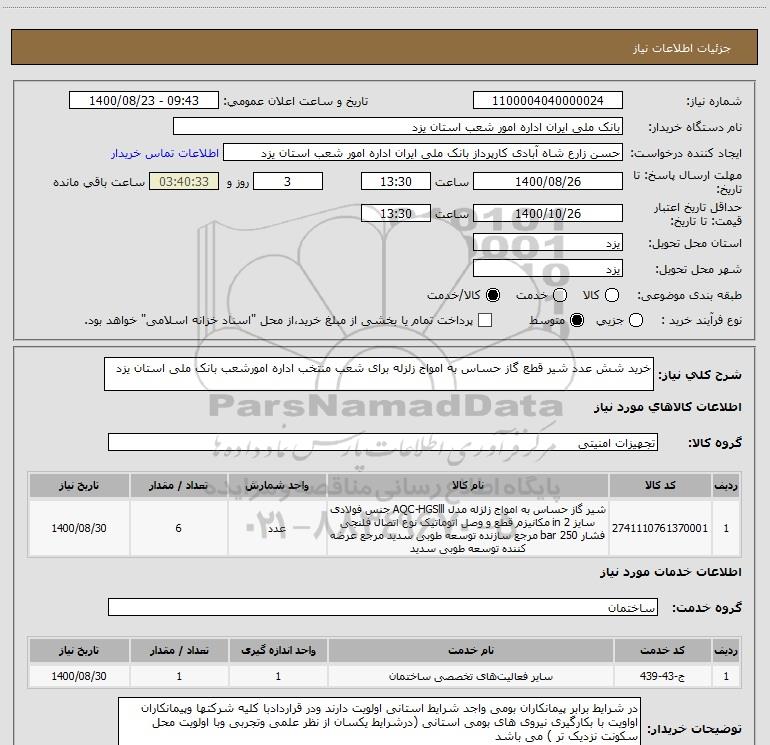Click delivery city field یزد
770x745 pixels.
[548, 269]
